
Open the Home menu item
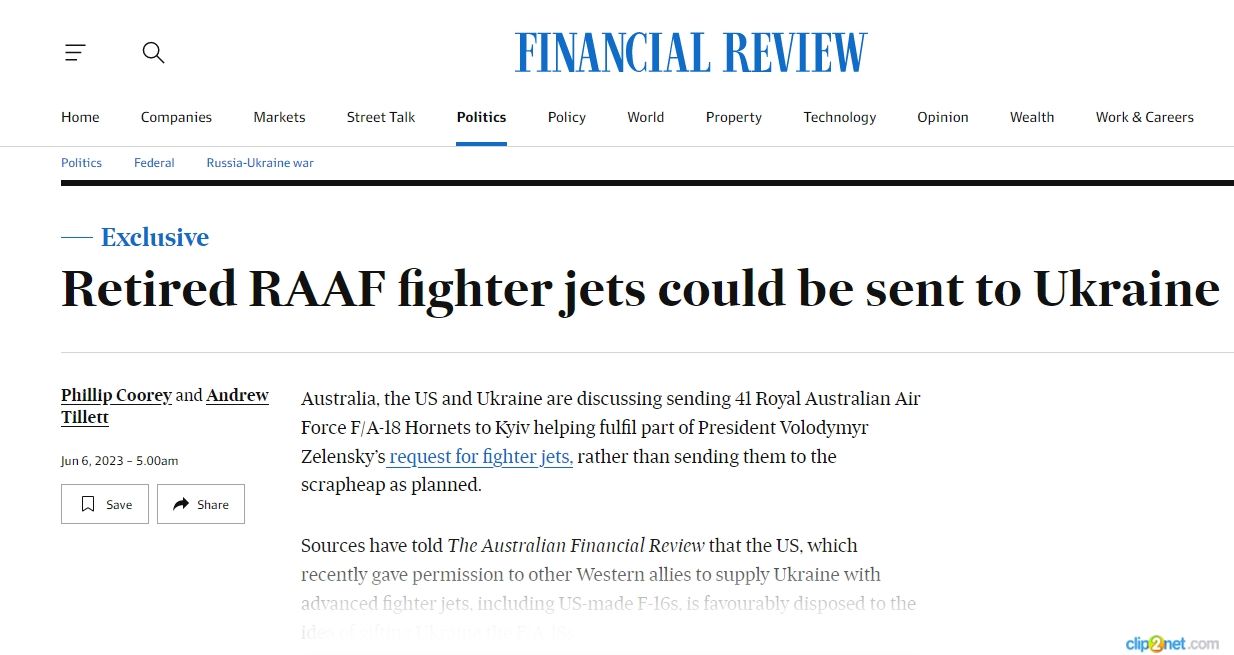[x=80, y=117]
